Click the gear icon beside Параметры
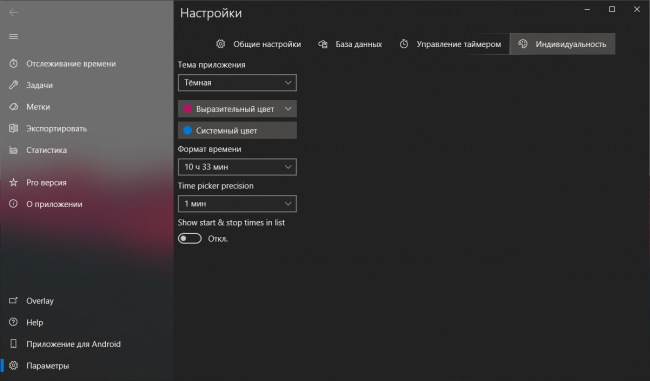 pos(13,365)
